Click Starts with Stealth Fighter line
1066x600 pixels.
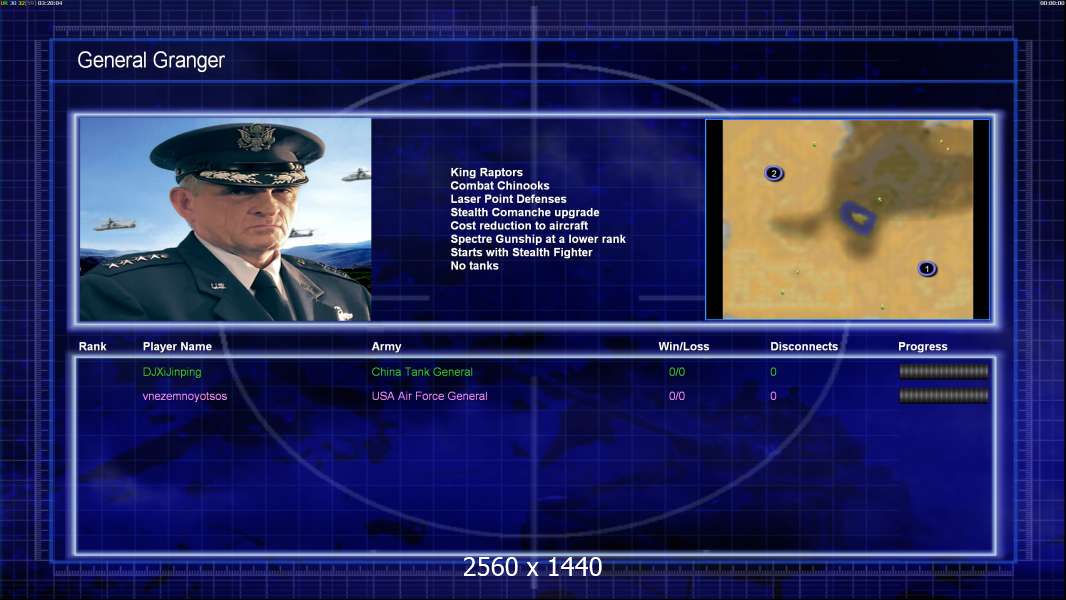click(x=521, y=252)
